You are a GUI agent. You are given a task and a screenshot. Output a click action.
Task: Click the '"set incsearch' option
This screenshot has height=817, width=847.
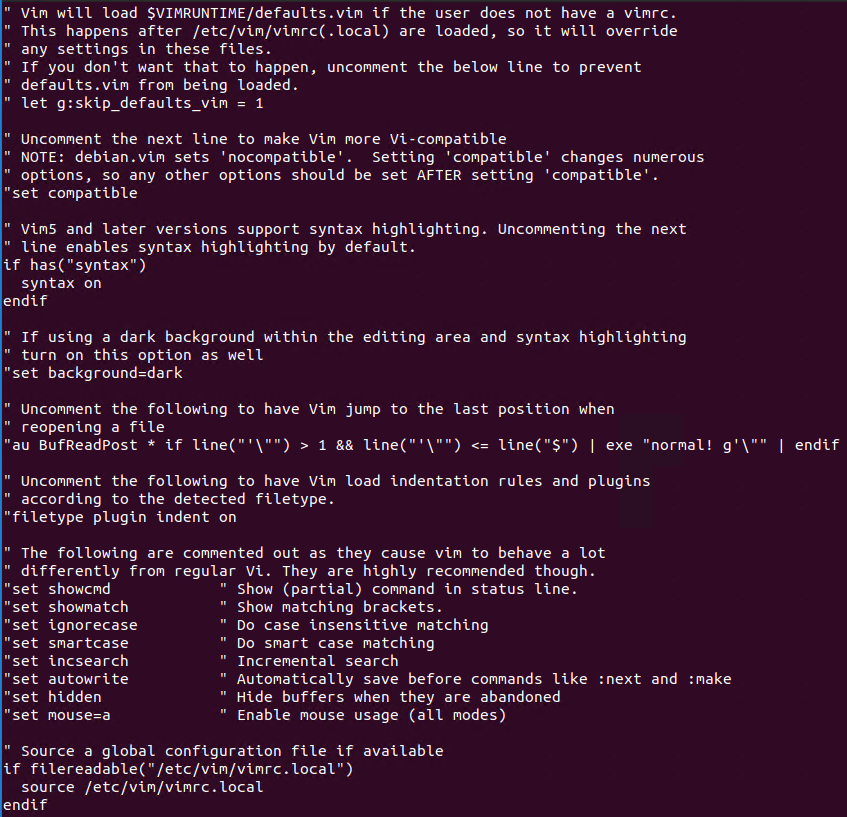pyautogui.click(x=66, y=661)
